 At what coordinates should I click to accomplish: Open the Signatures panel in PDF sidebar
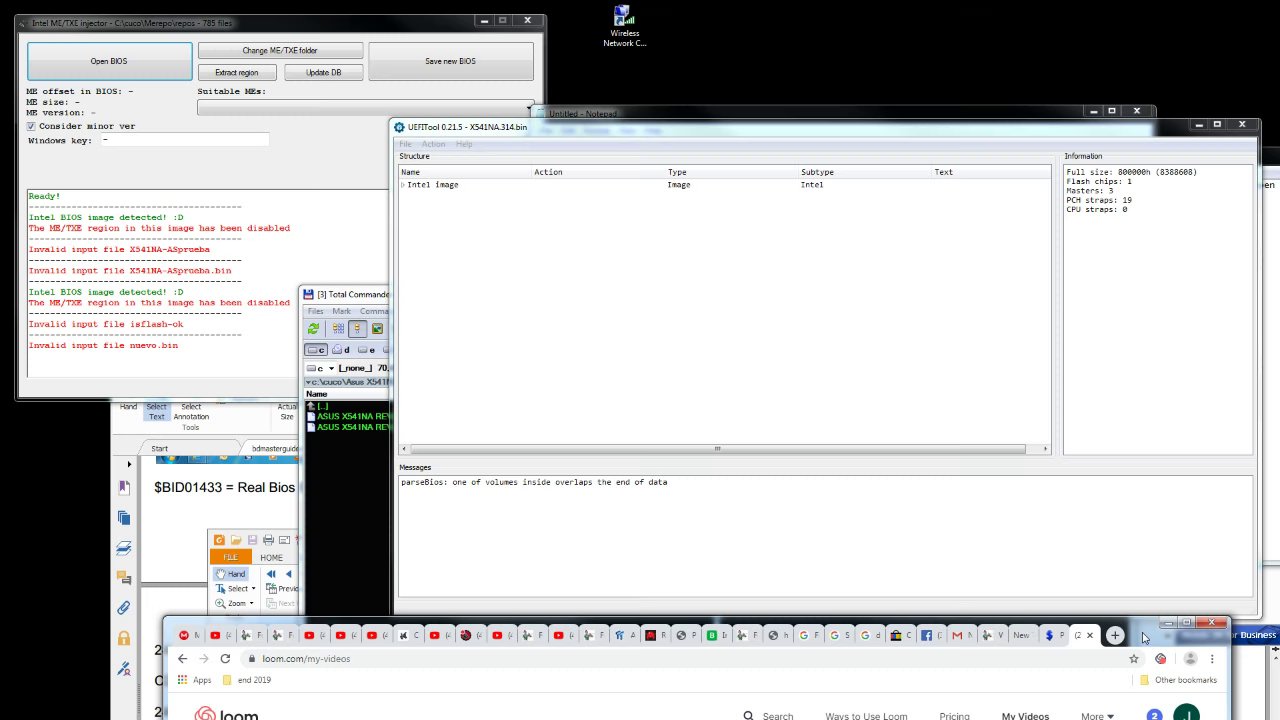pyautogui.click(x=124, y=668)
